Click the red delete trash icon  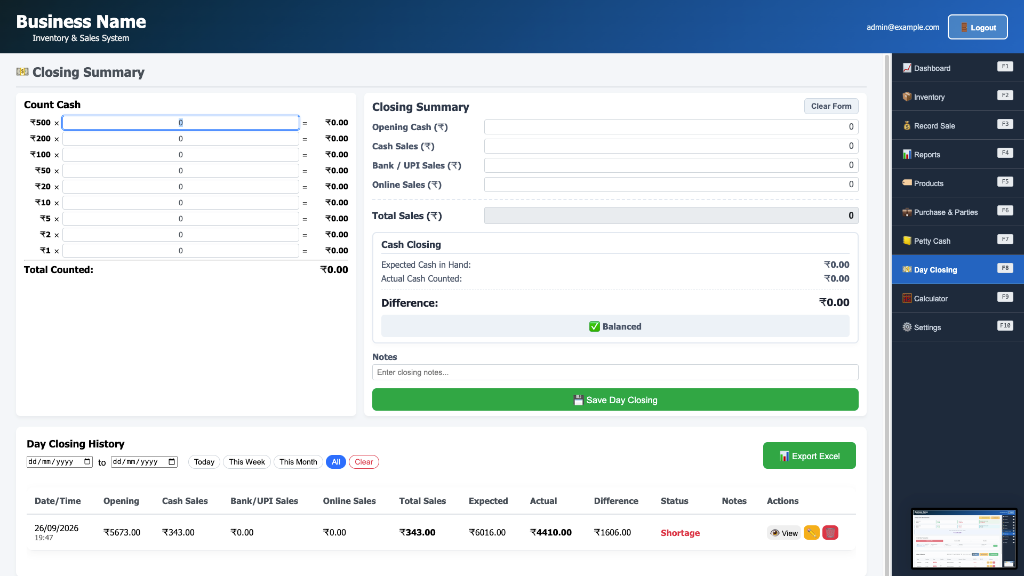point(830,533)
